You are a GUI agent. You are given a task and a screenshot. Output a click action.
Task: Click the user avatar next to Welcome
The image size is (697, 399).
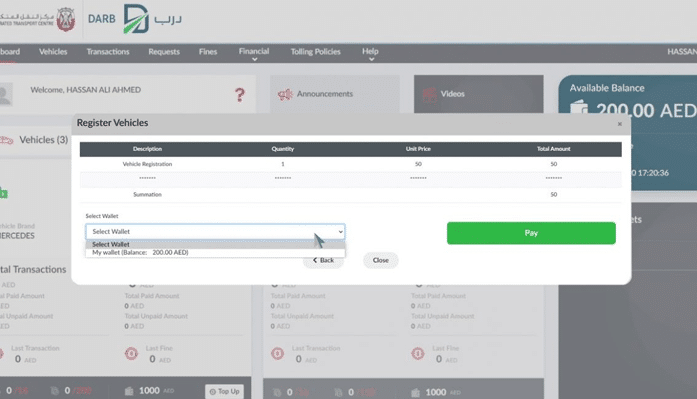click(5, 95)
